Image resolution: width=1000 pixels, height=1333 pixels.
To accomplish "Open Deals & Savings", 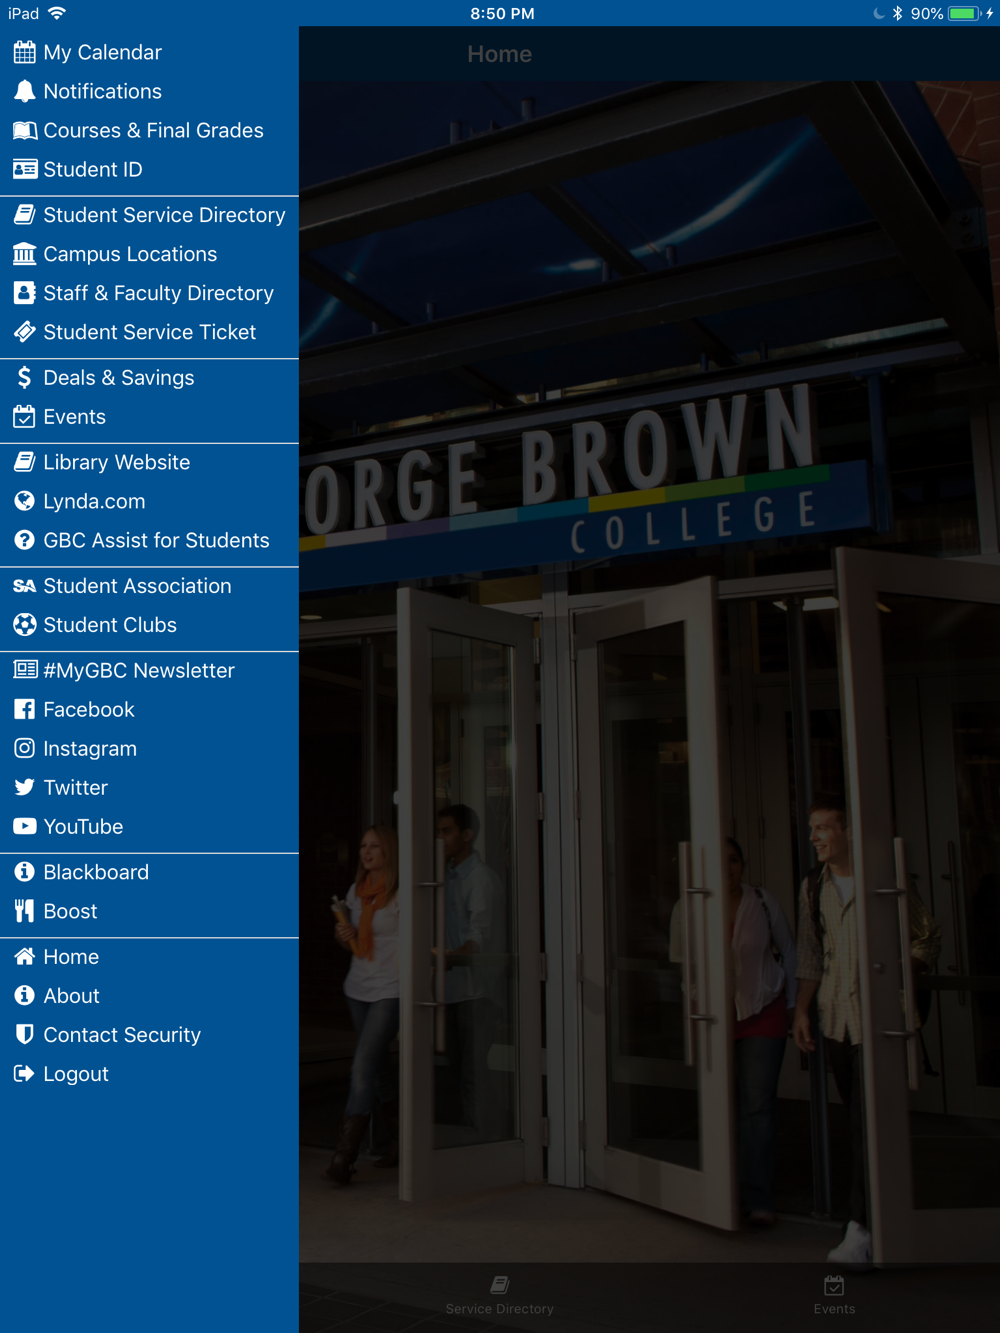I will tap(149, 378).
